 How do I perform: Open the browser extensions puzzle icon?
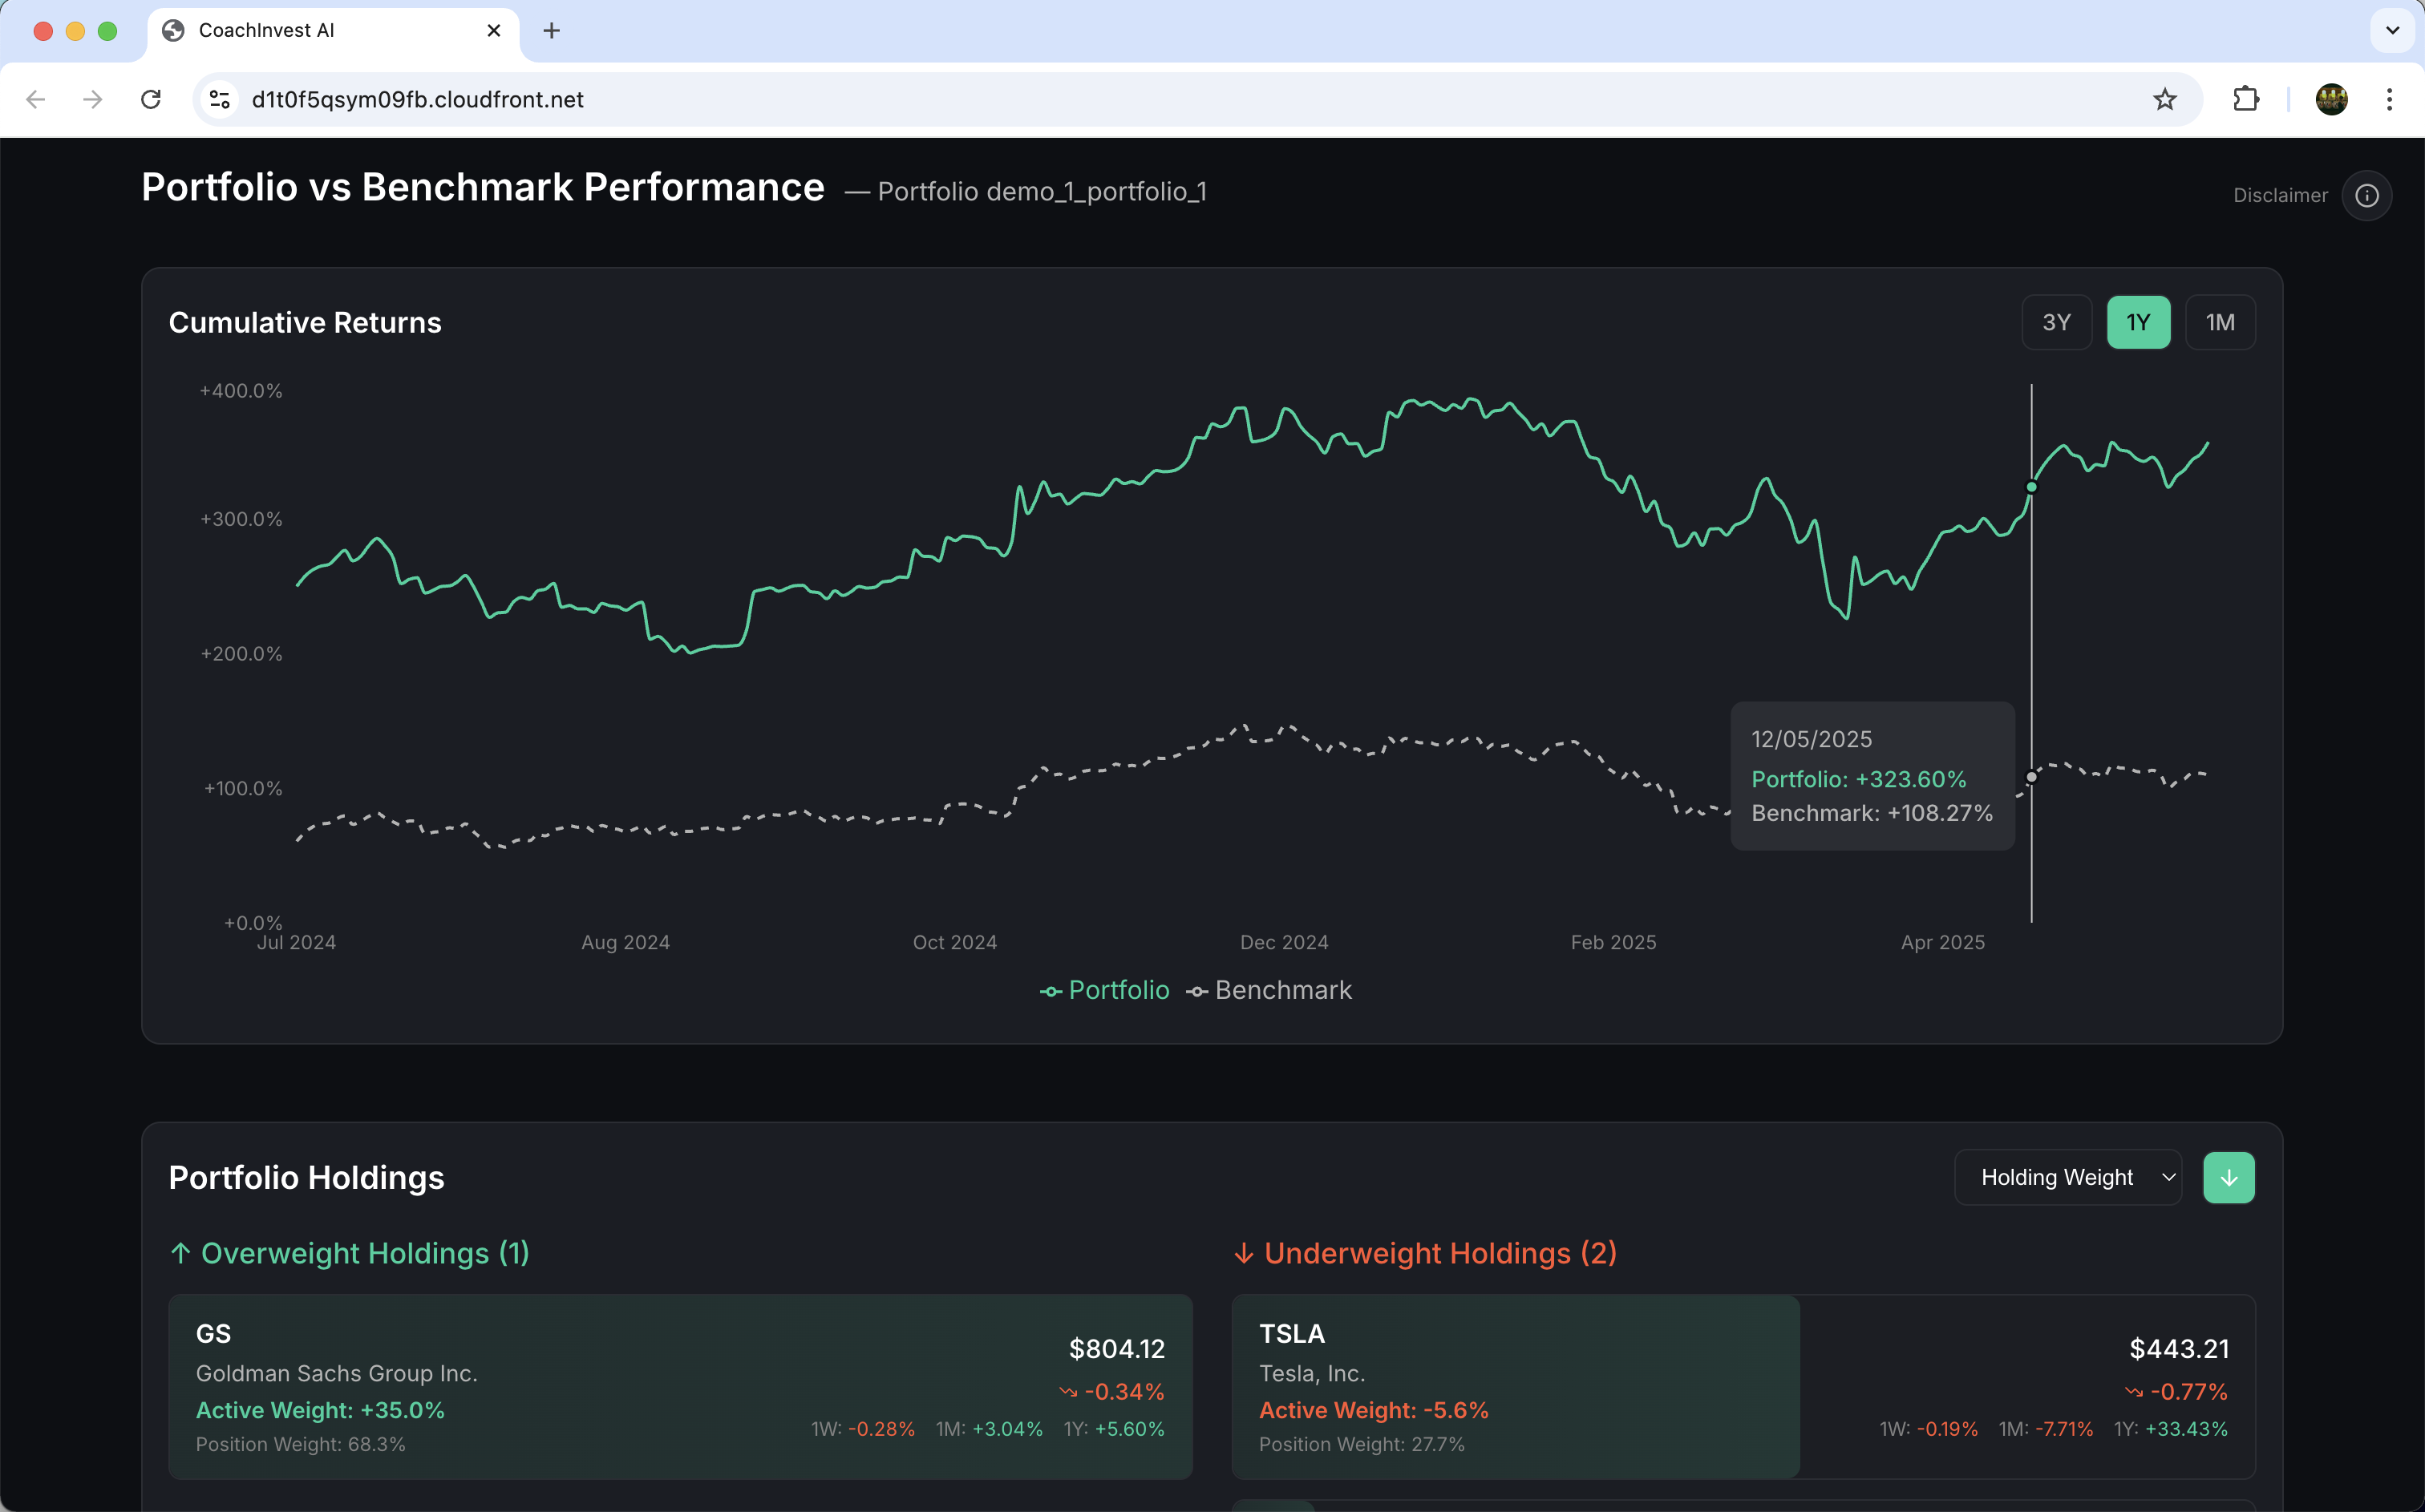[x=2246, y=99]
